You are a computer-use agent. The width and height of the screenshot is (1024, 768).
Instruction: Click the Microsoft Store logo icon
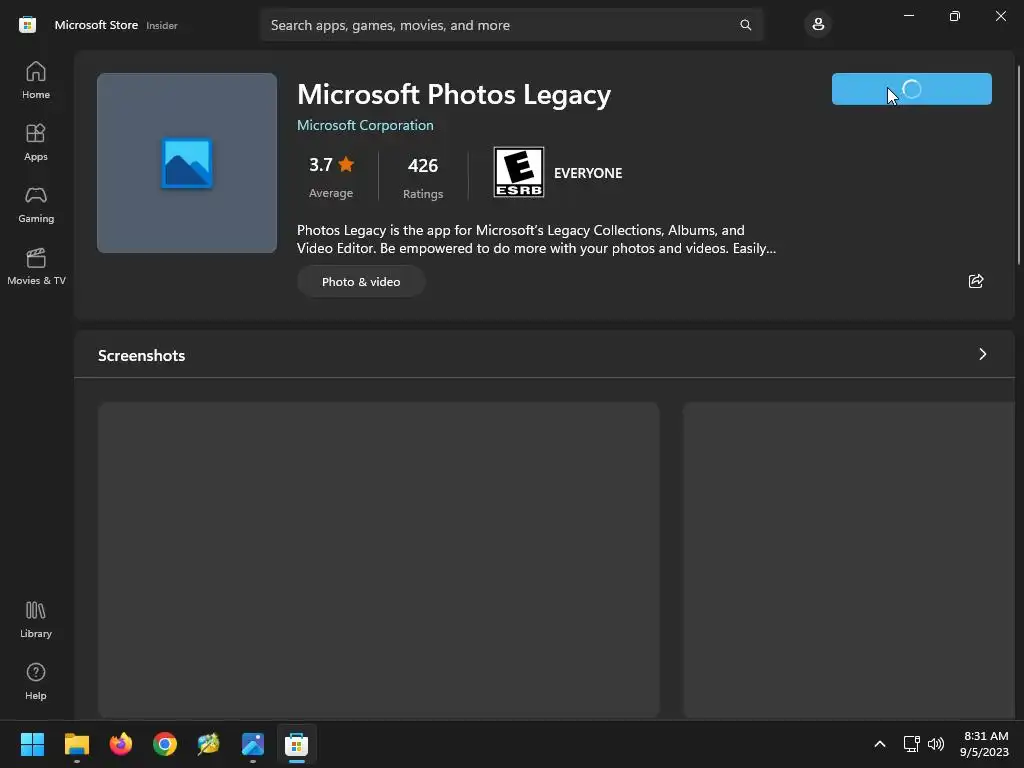click(x=27, y=25)
